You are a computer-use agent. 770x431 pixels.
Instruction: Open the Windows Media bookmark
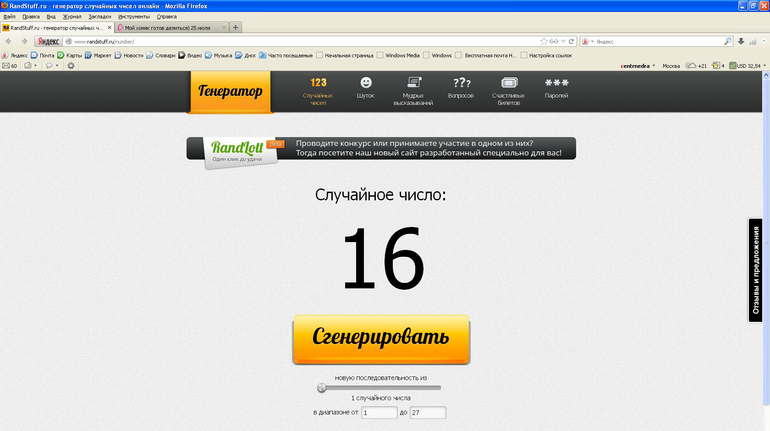(x=398, y=55)
